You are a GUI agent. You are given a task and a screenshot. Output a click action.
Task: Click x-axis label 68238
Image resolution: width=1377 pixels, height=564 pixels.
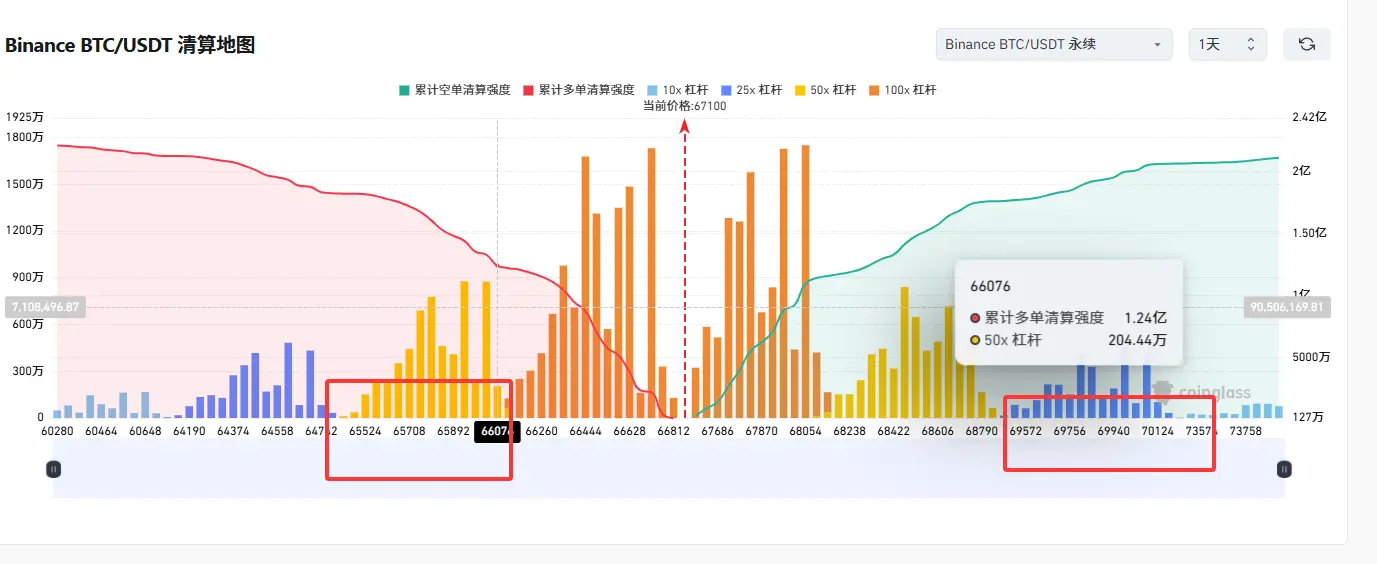(x=849, y=431)
